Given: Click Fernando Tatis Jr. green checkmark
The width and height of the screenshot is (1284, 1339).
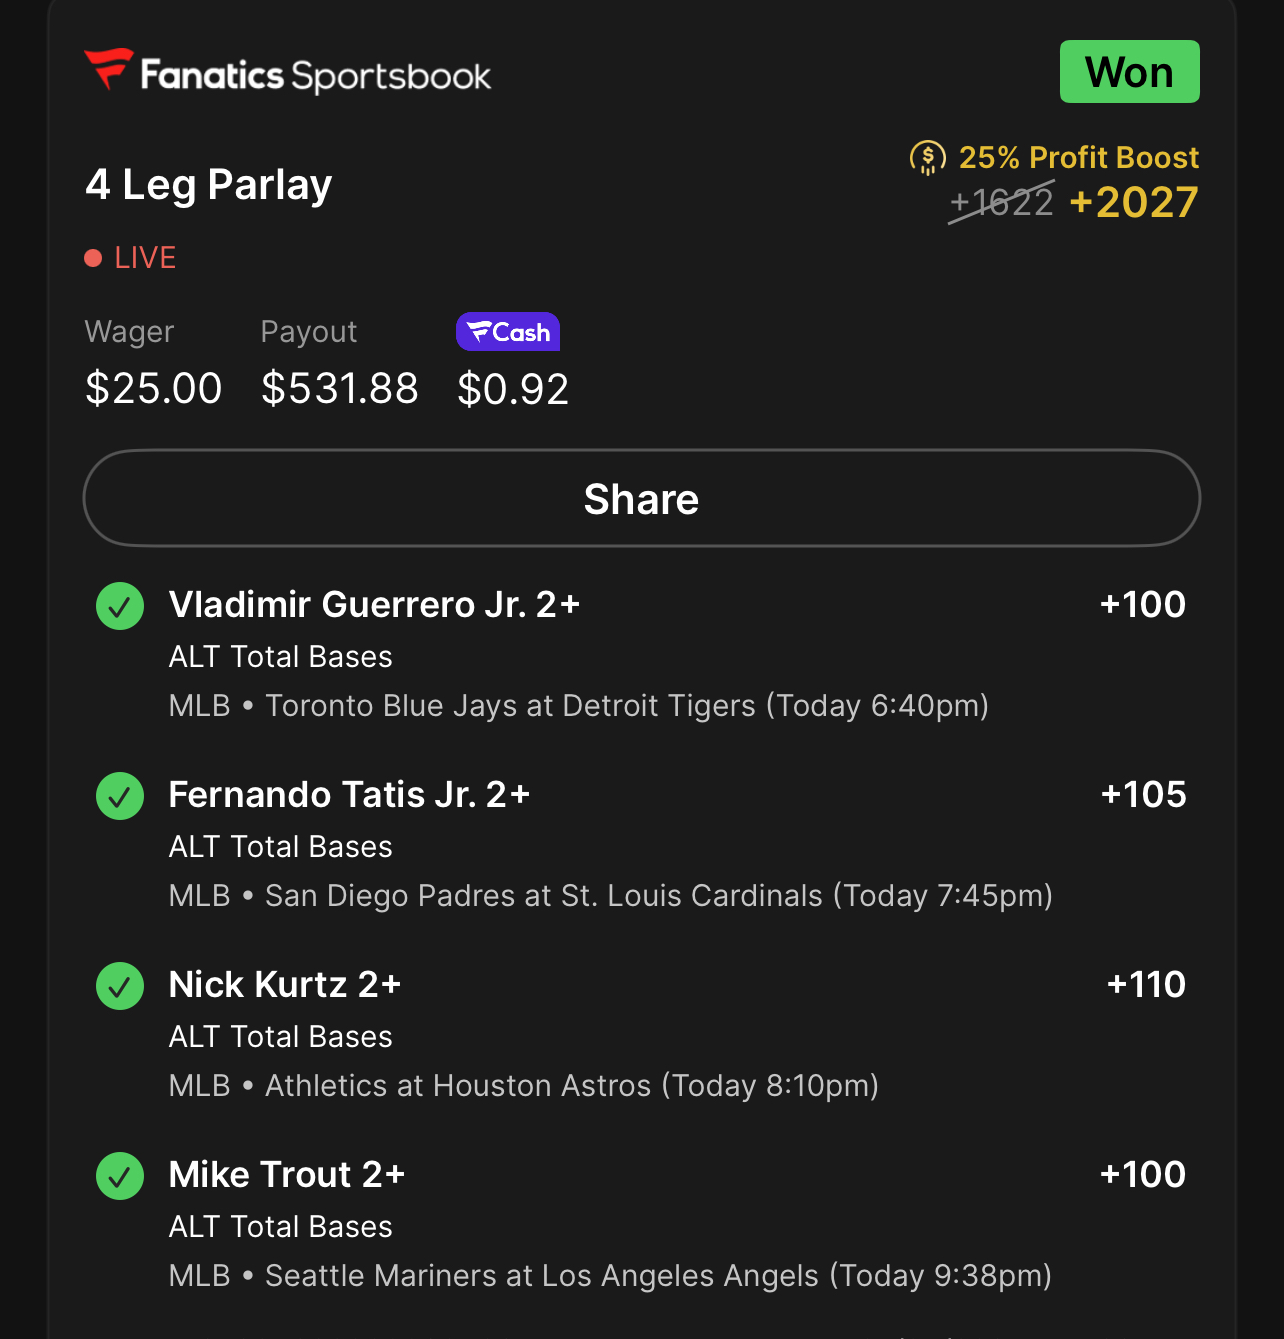Looking at the screenshot, I should coord(120,796).
